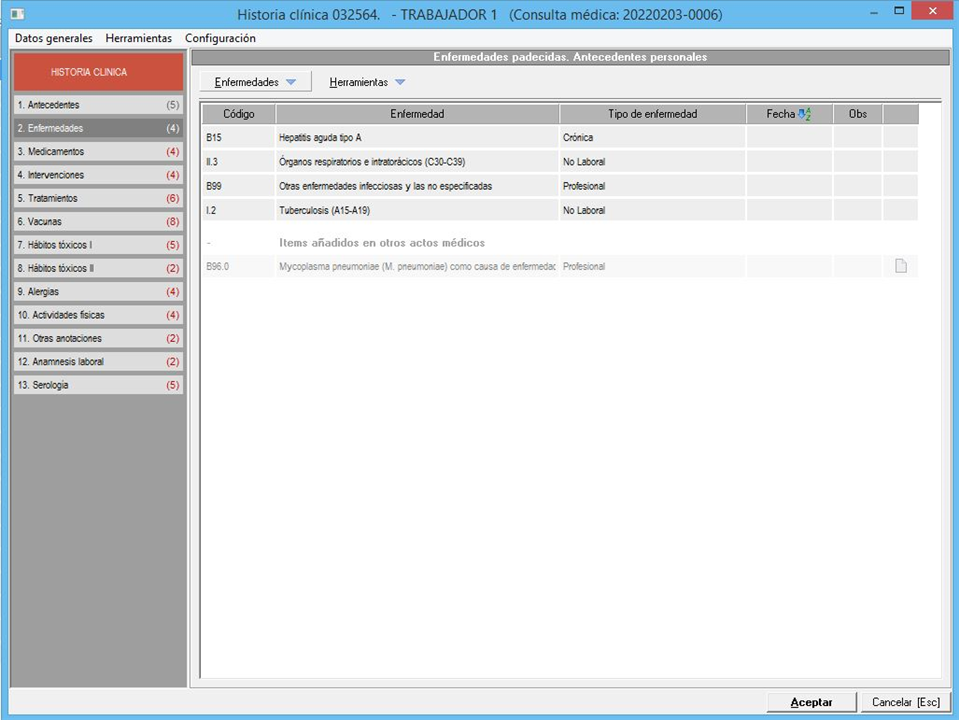Open the 6. Vacunas section

pyautogui.click(x=98, y=222)
